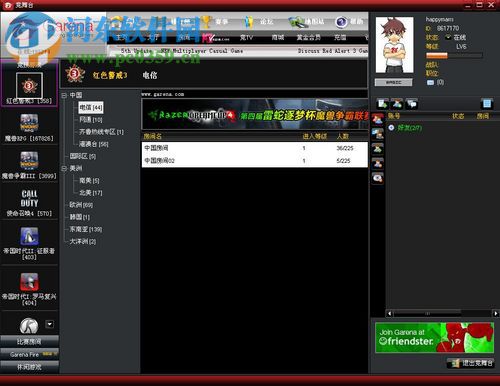Click the 5th Update news ticker text
The height and width of the screenshot is (386, 500).
pos(182,51)
